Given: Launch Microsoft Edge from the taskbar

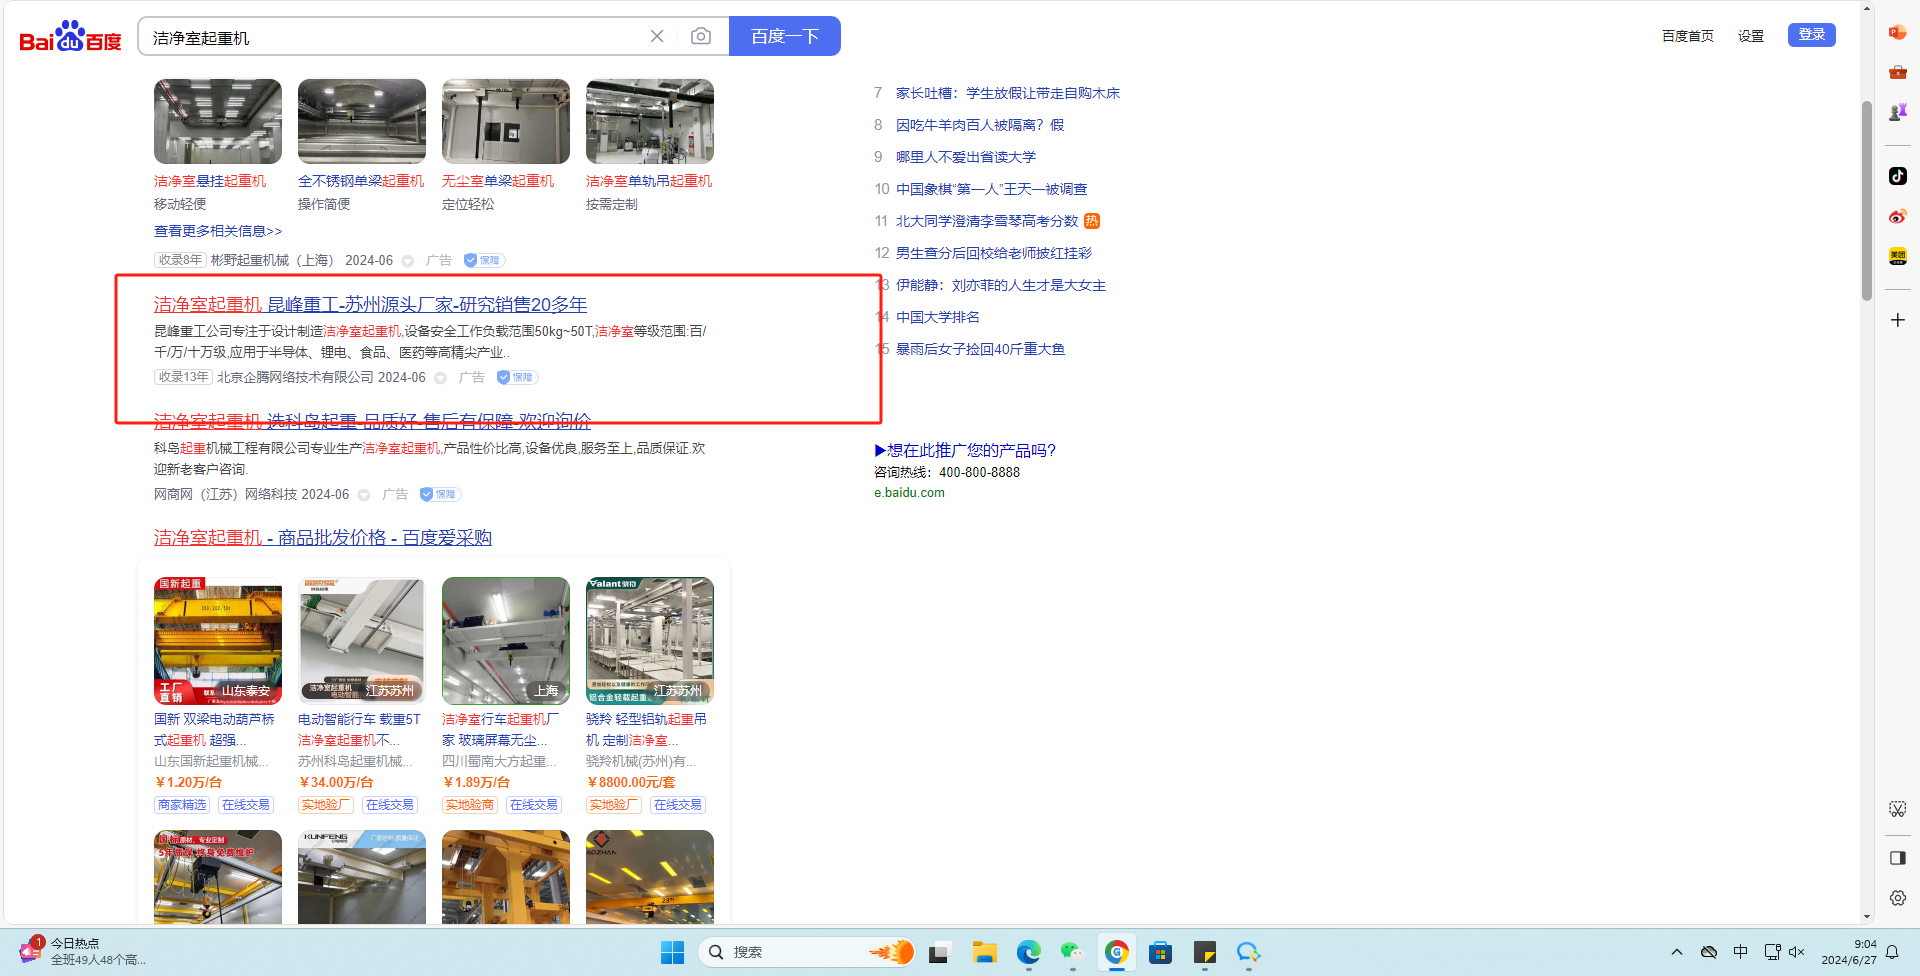Looking at the screenshot, I should [x=1029, y=952].
